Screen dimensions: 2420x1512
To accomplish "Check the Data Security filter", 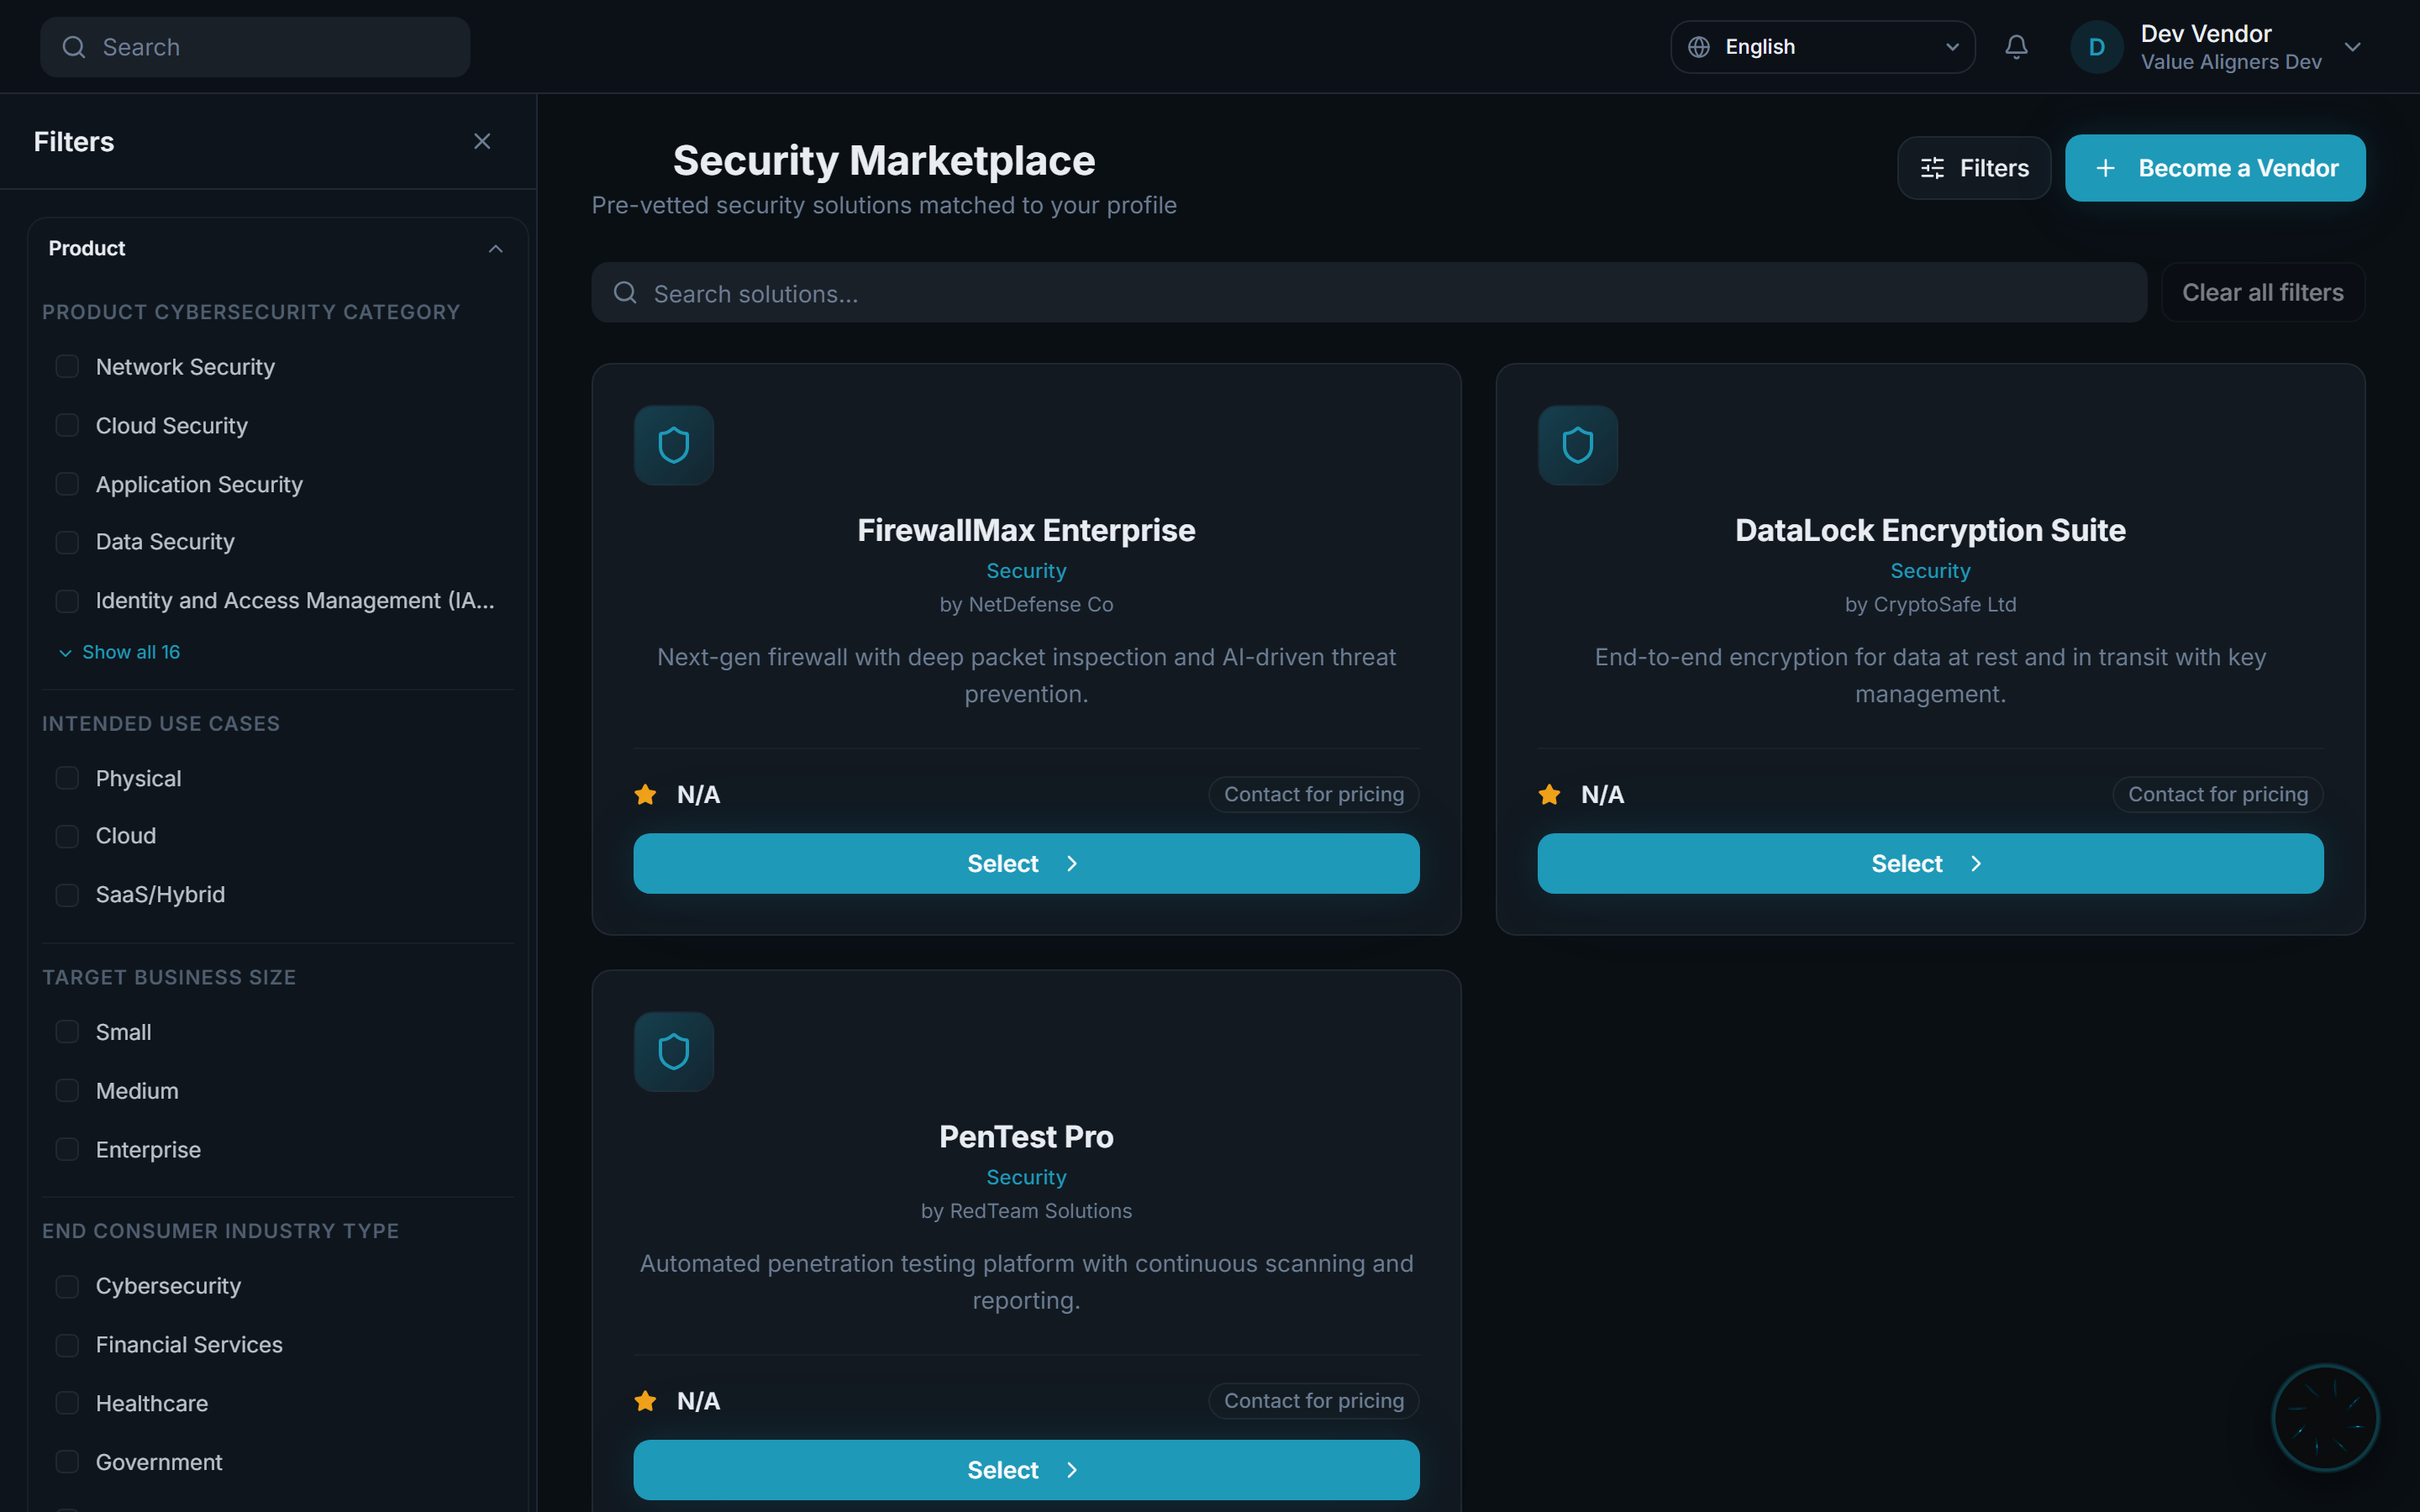I will (67, 542).
